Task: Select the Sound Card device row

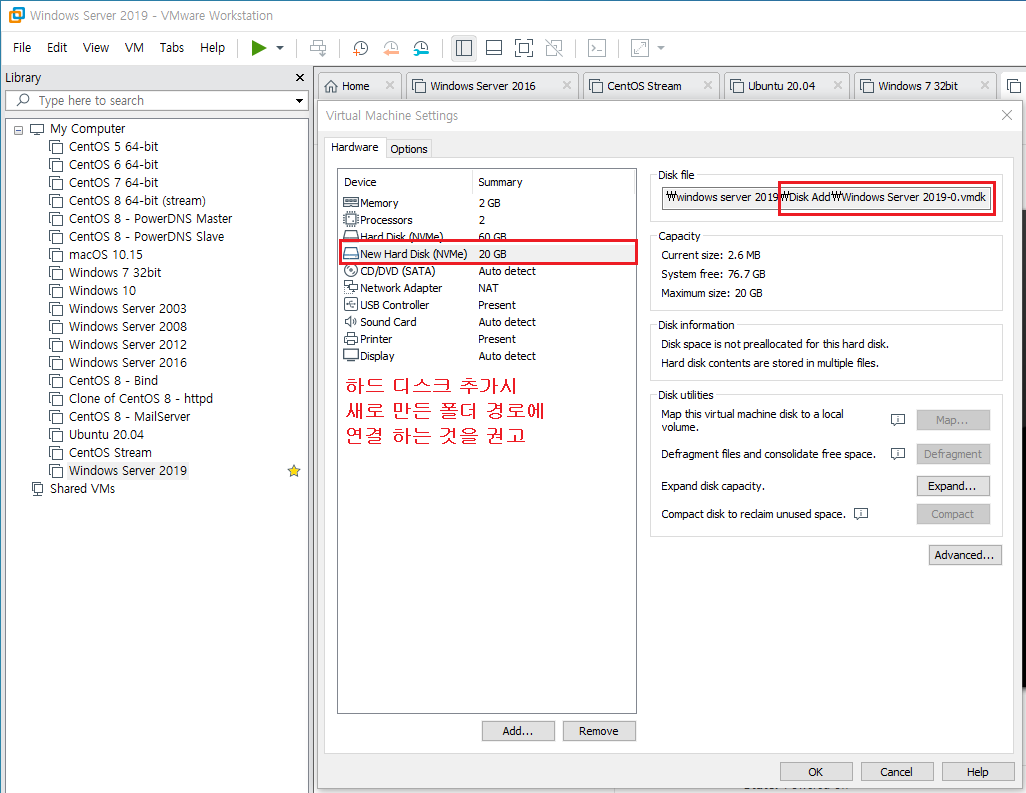Action: coord(488,322)
